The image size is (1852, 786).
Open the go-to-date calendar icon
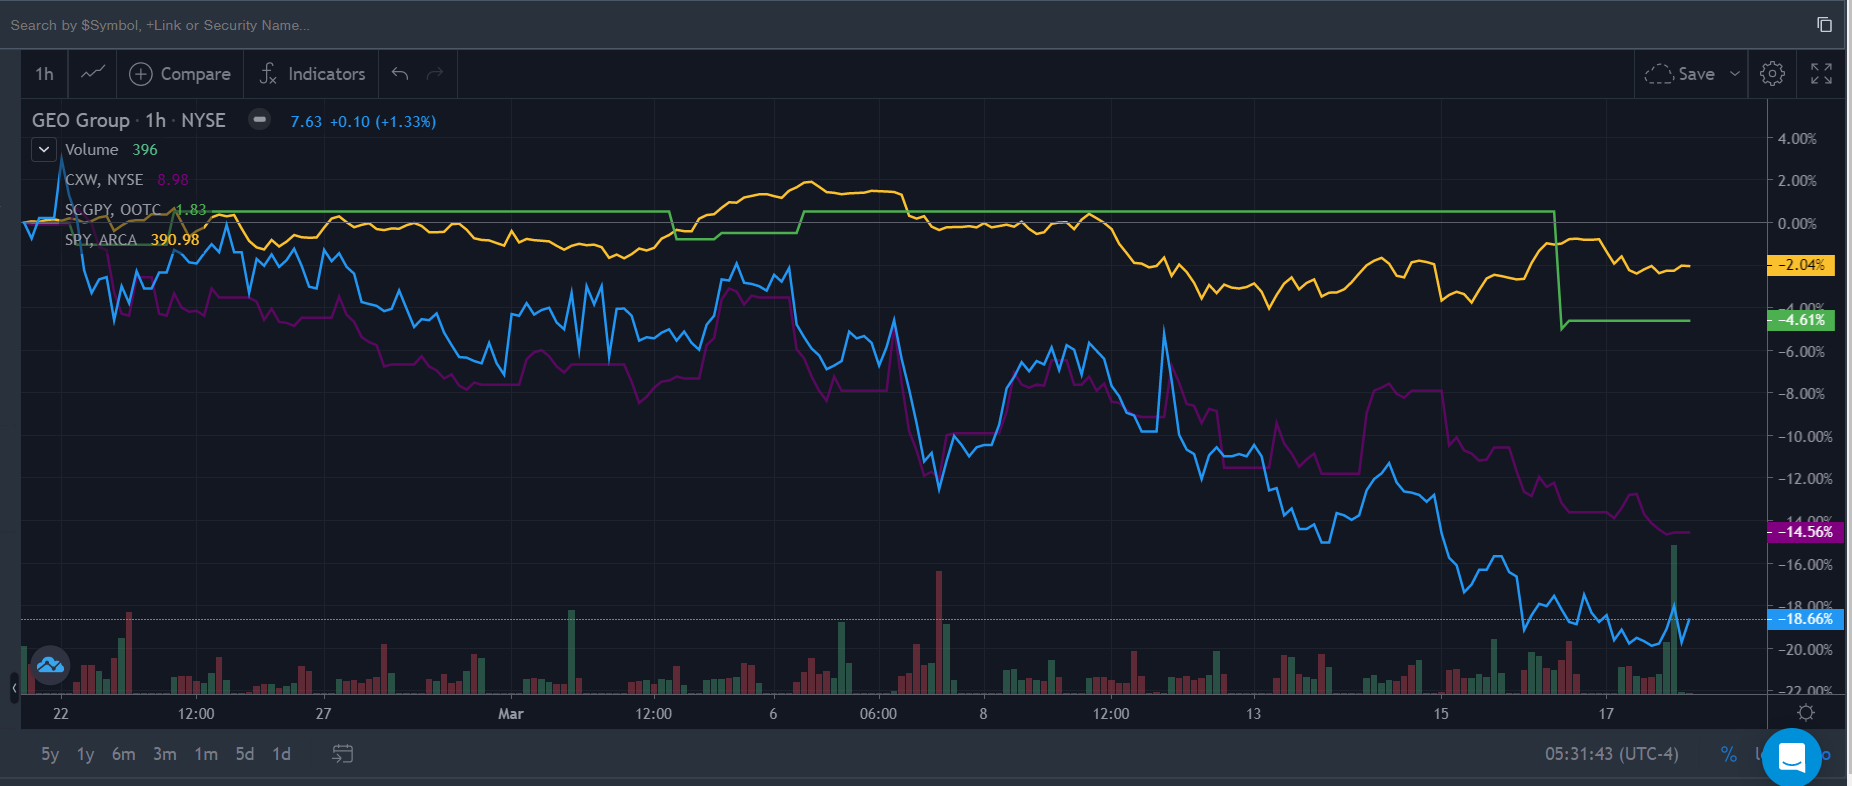(342, 754)
